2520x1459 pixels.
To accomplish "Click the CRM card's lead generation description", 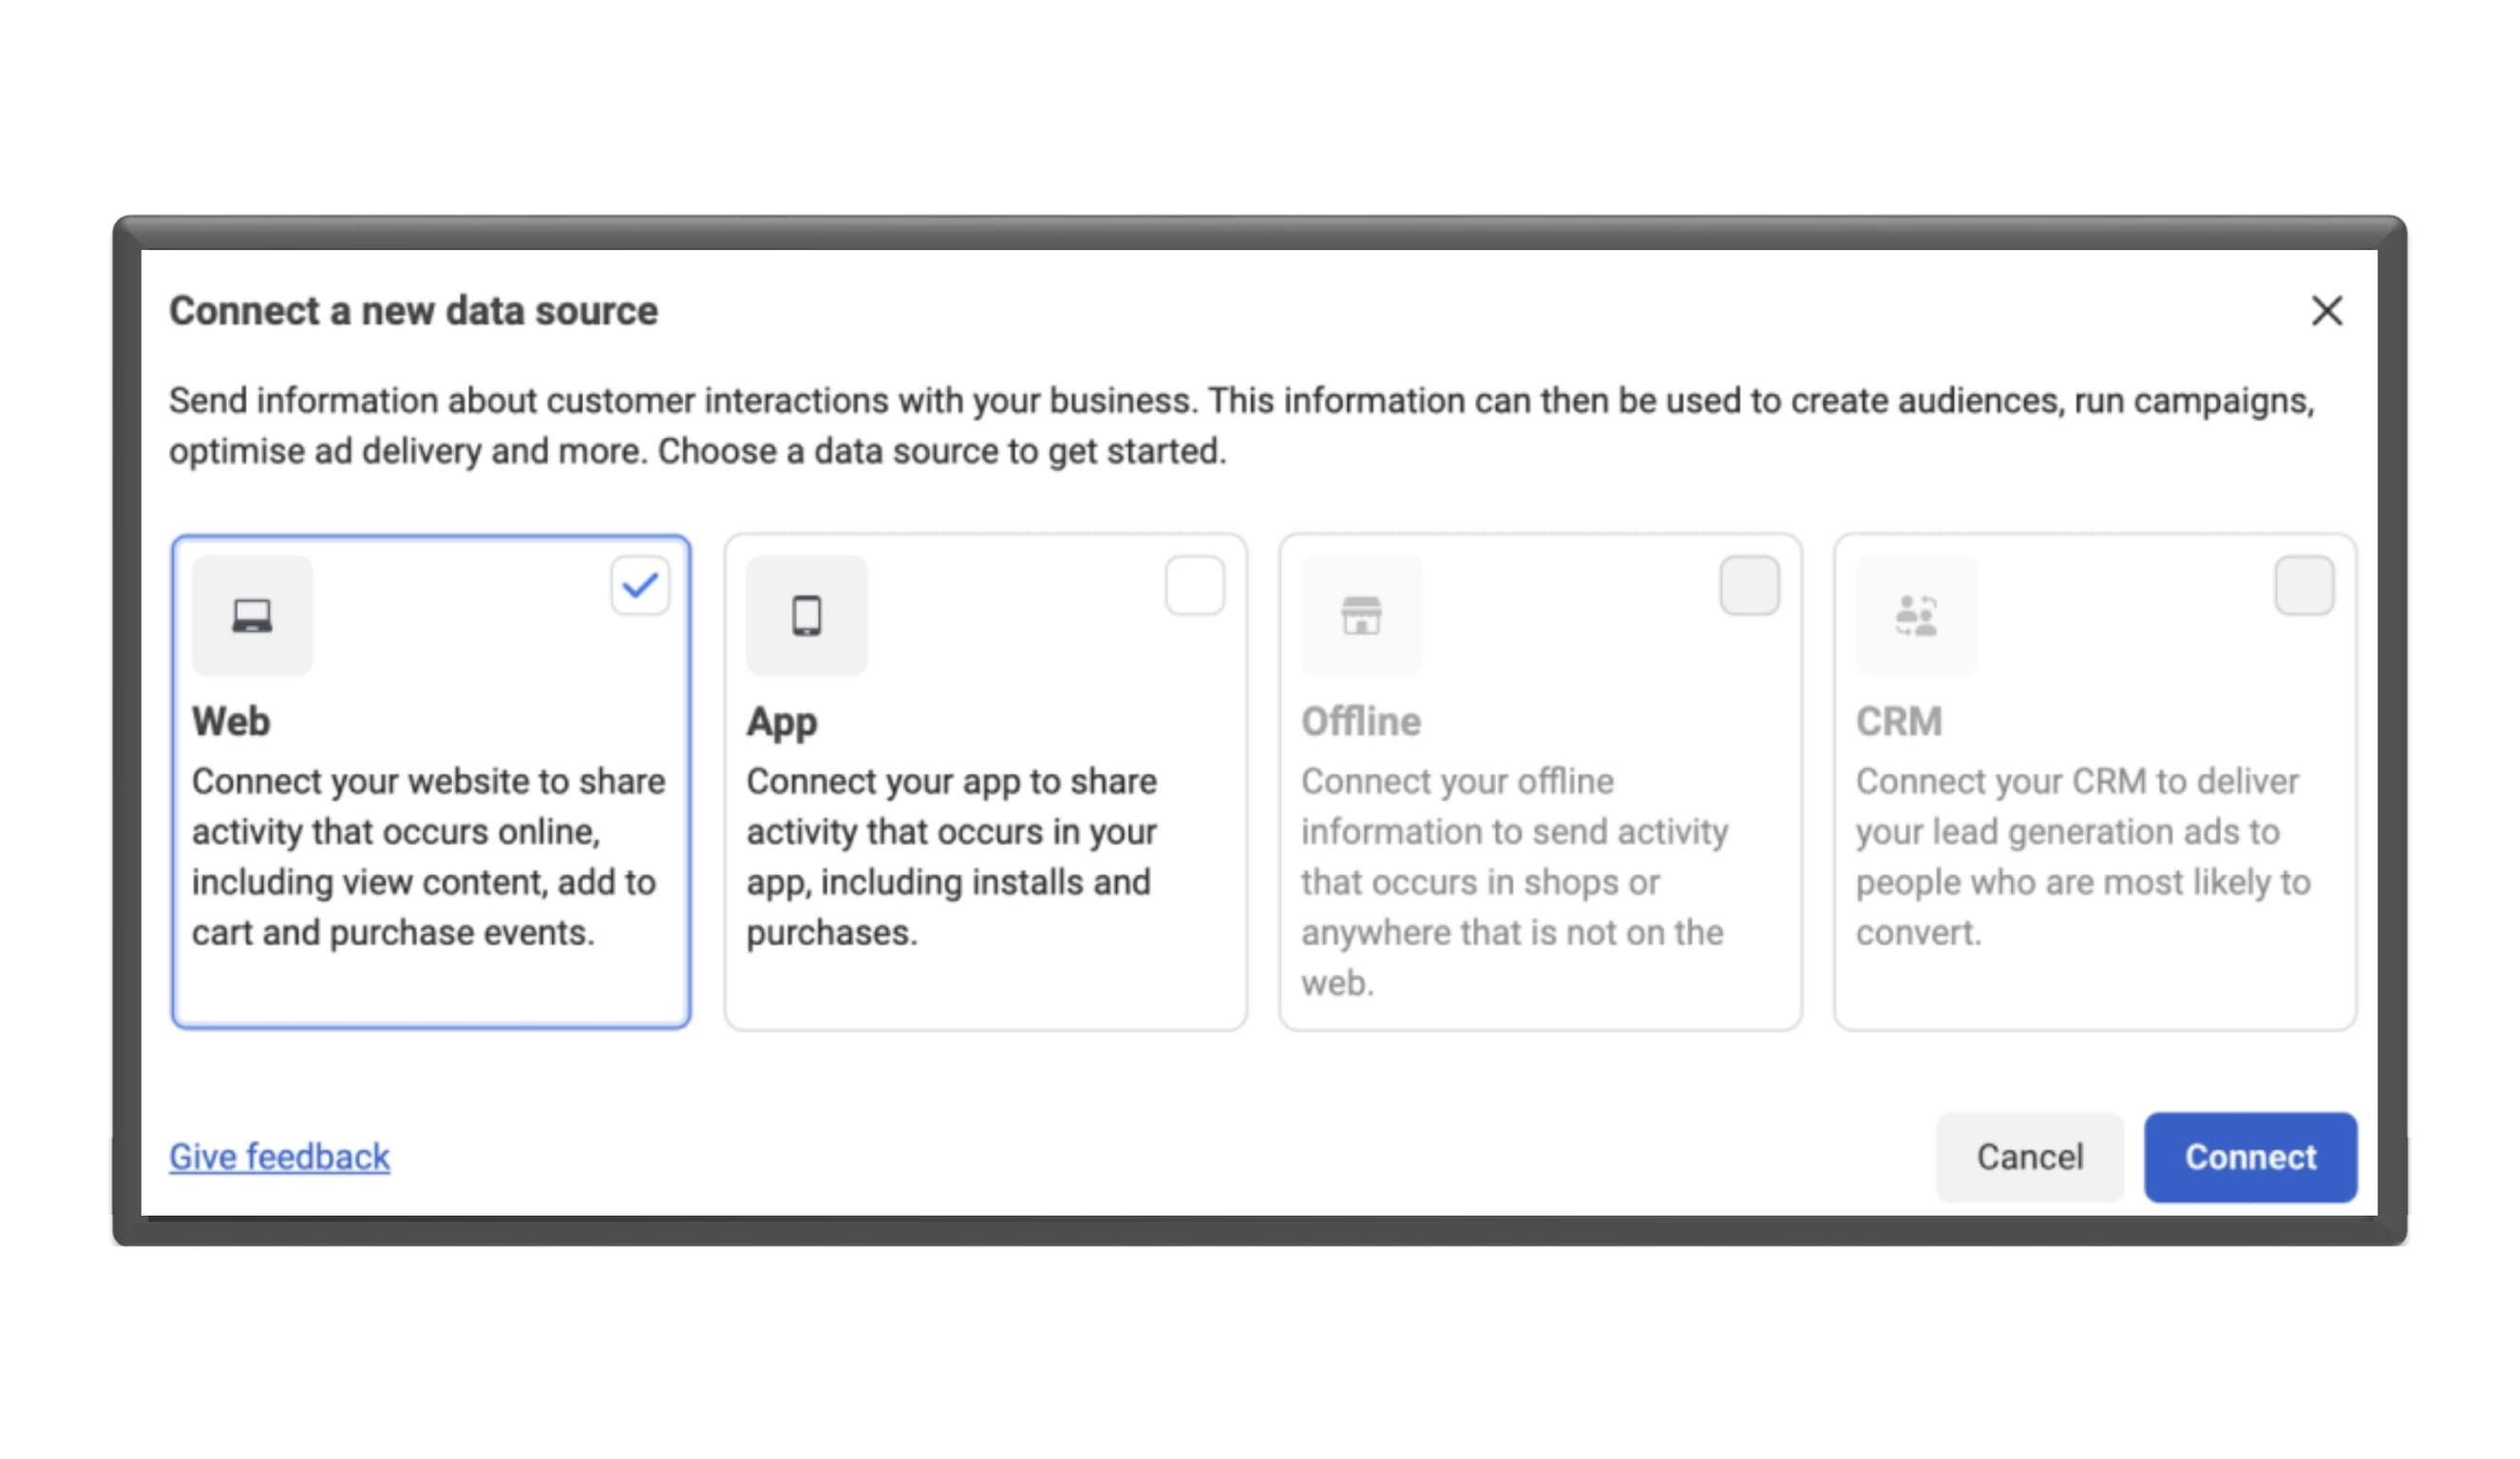I will (2082, 856).
